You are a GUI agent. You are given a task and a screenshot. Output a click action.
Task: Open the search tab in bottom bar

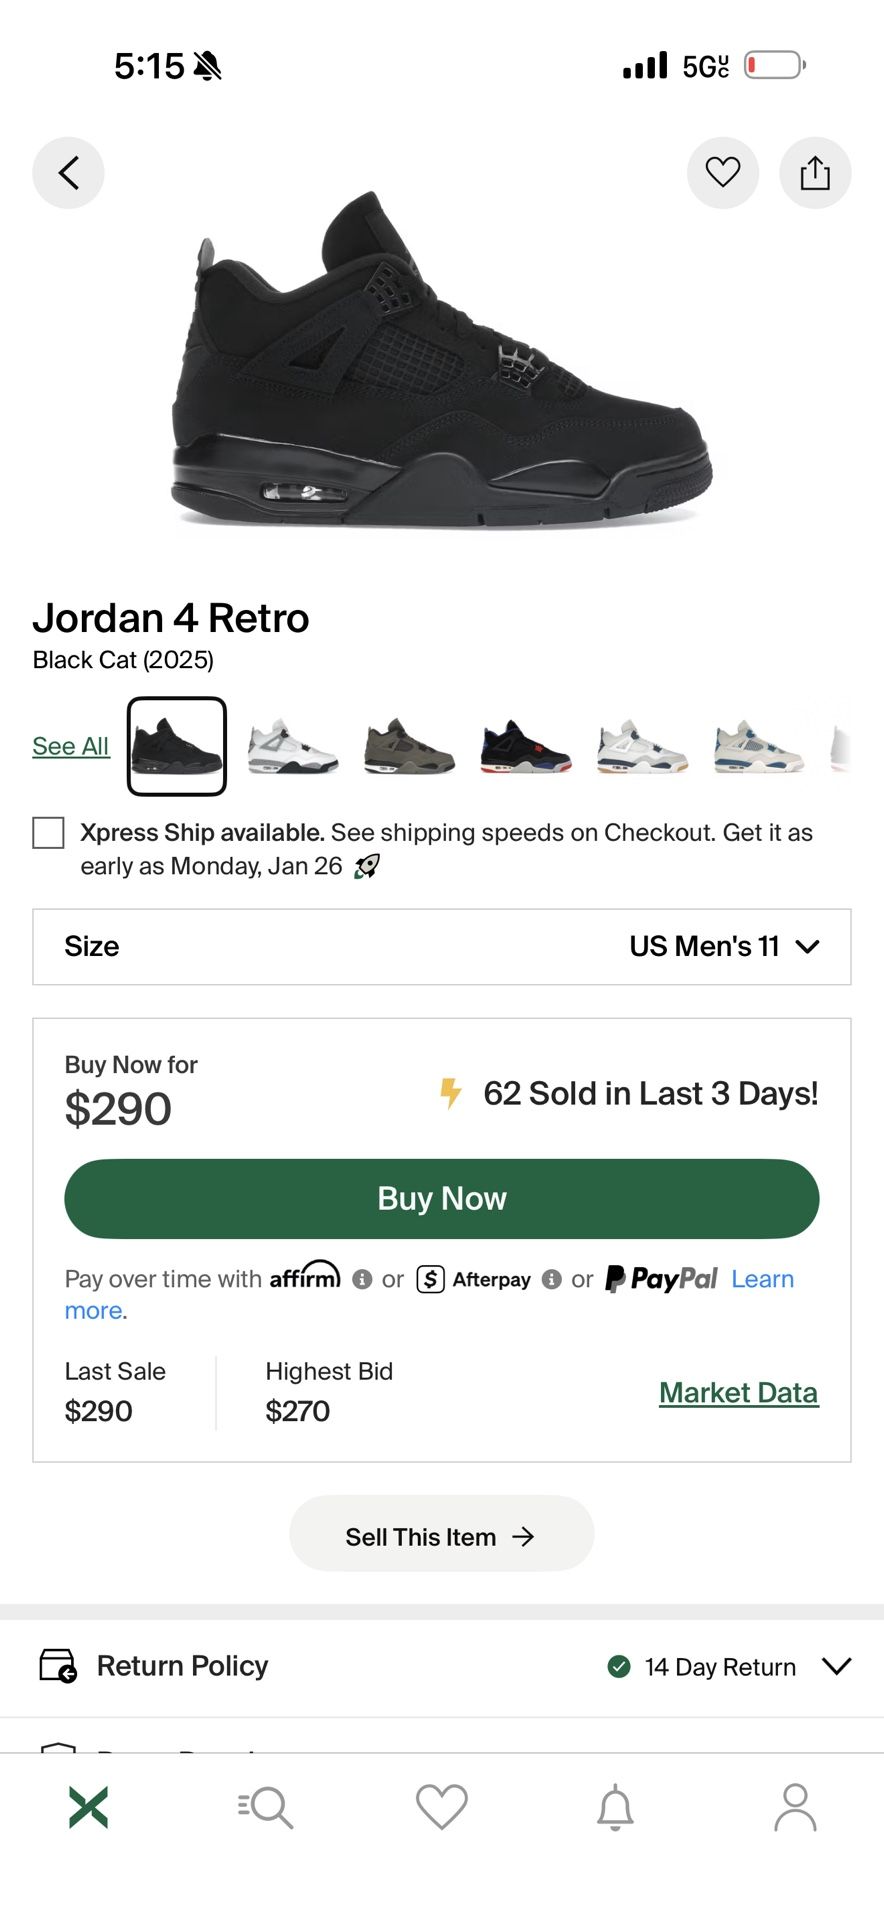pyautogui.click(x=265, y=1807)
